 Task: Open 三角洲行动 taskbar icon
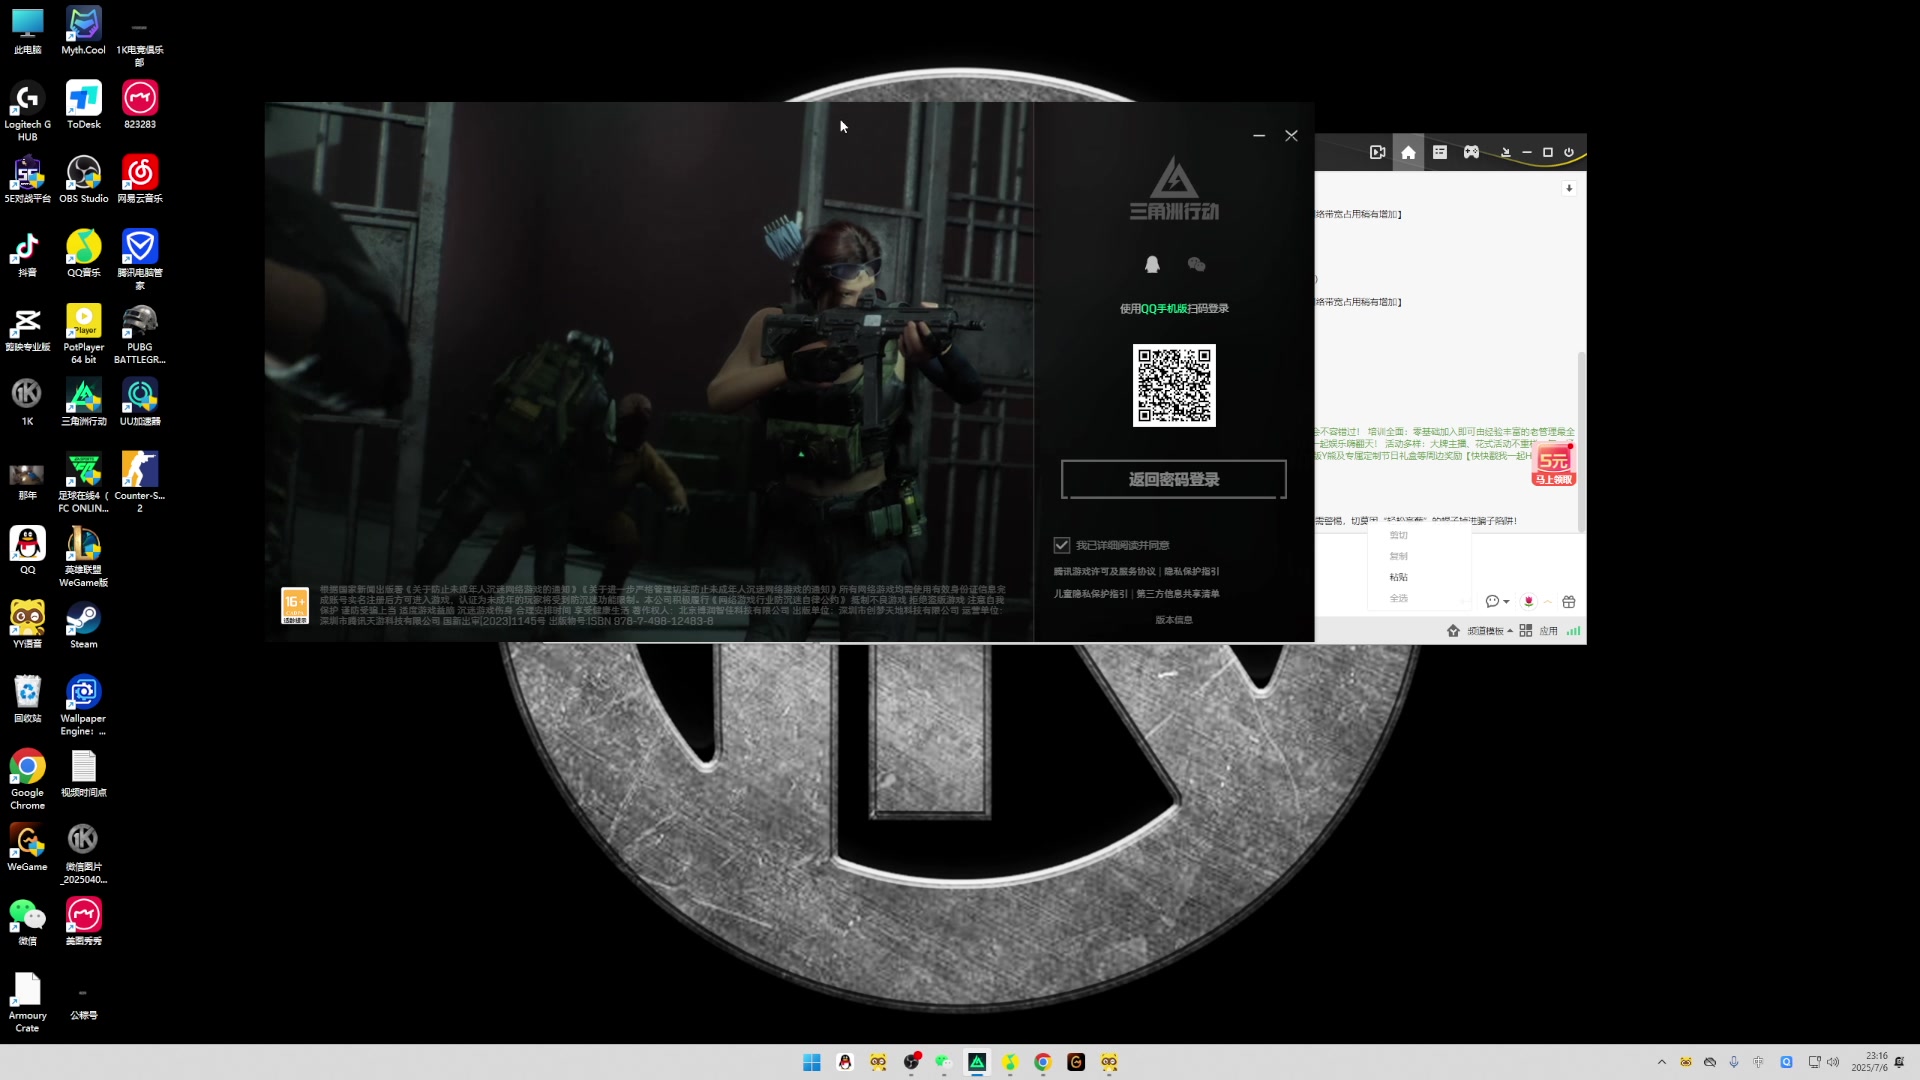pyautogui.click(x=977, y=1062)
